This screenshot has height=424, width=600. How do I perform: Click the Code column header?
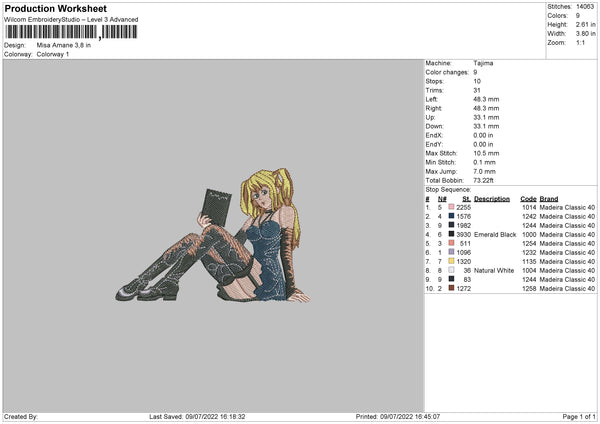528,199
